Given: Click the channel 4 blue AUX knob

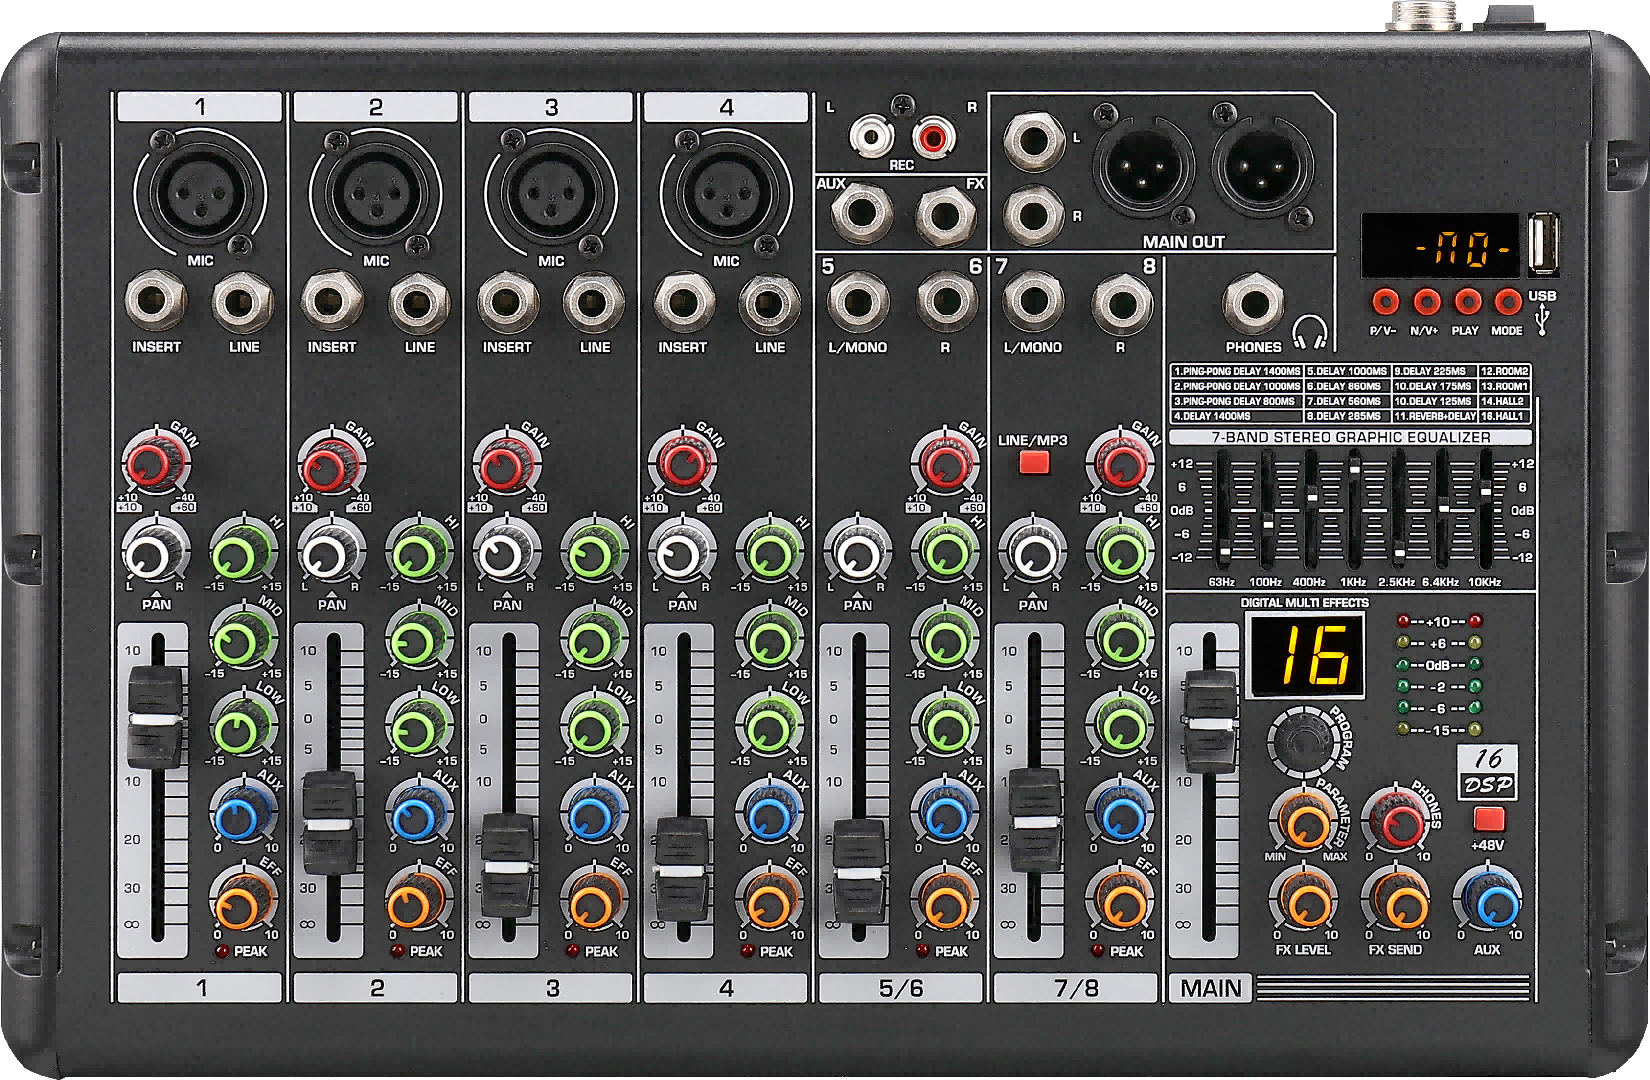Looking at the screenshot, I should [x=769, y=815].
